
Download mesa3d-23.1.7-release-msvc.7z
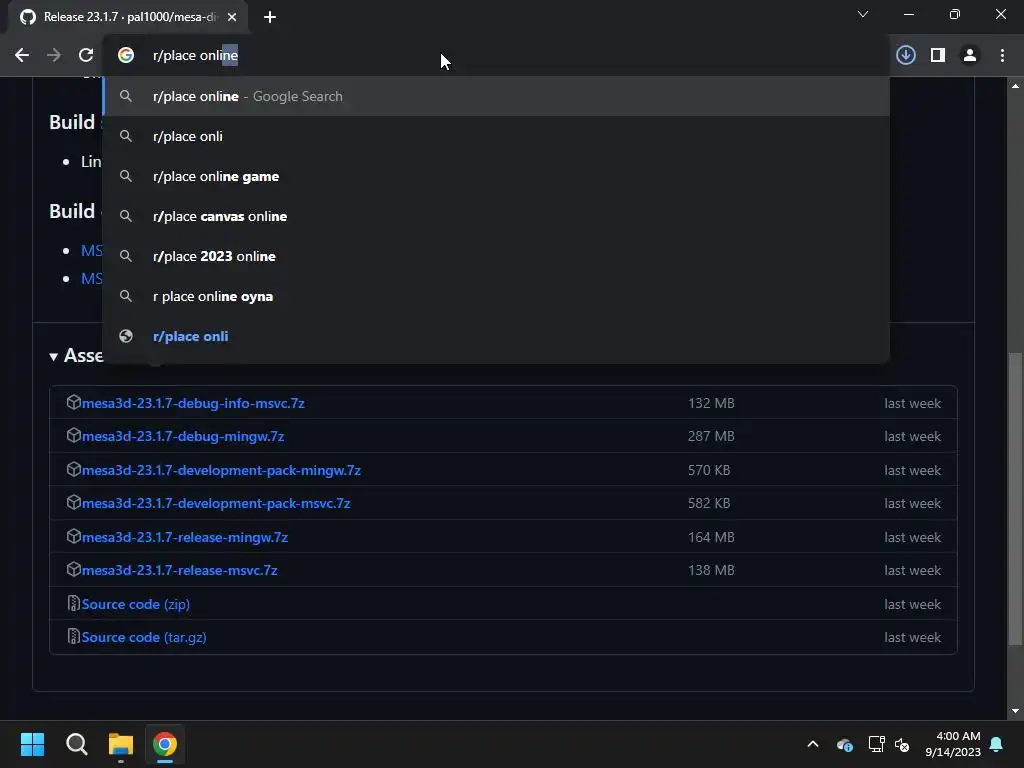pos(180,570)
